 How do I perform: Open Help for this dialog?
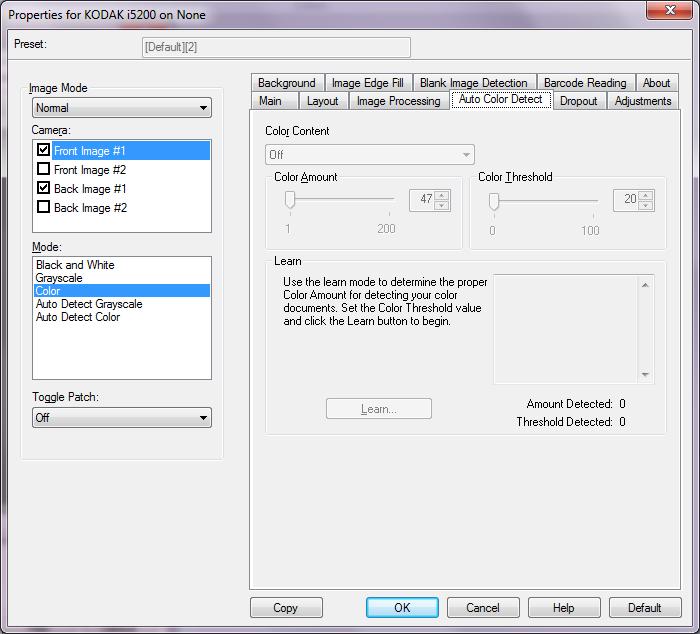564,608
